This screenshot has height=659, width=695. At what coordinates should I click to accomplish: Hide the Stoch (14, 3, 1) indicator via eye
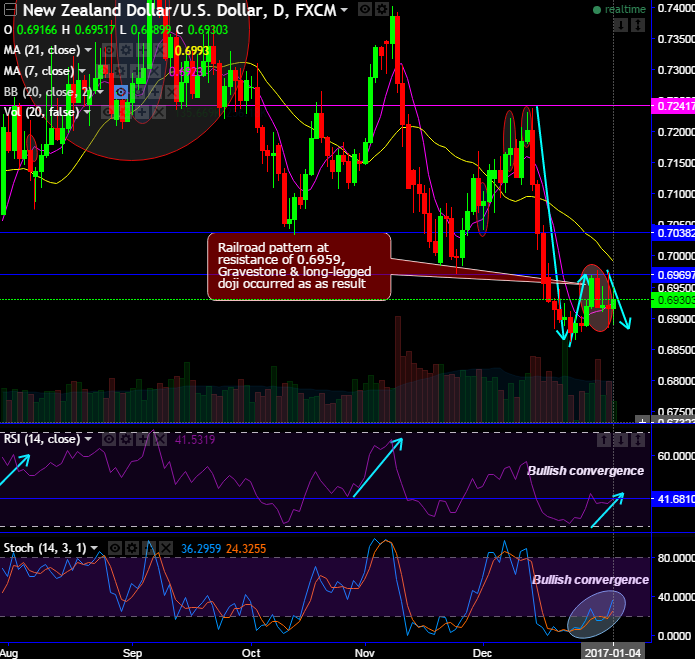(115, 549)
